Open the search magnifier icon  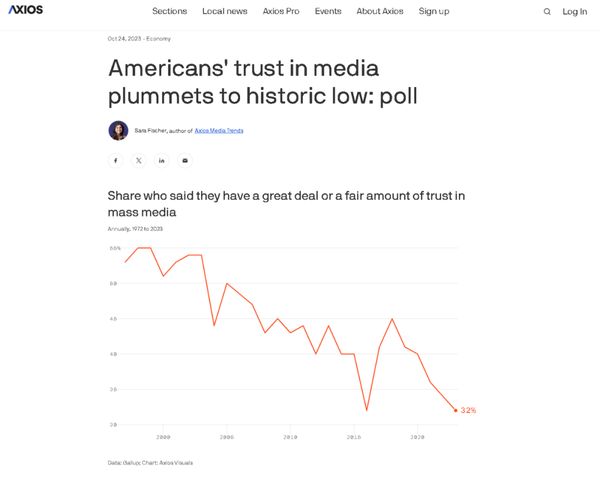coord(547,12)
